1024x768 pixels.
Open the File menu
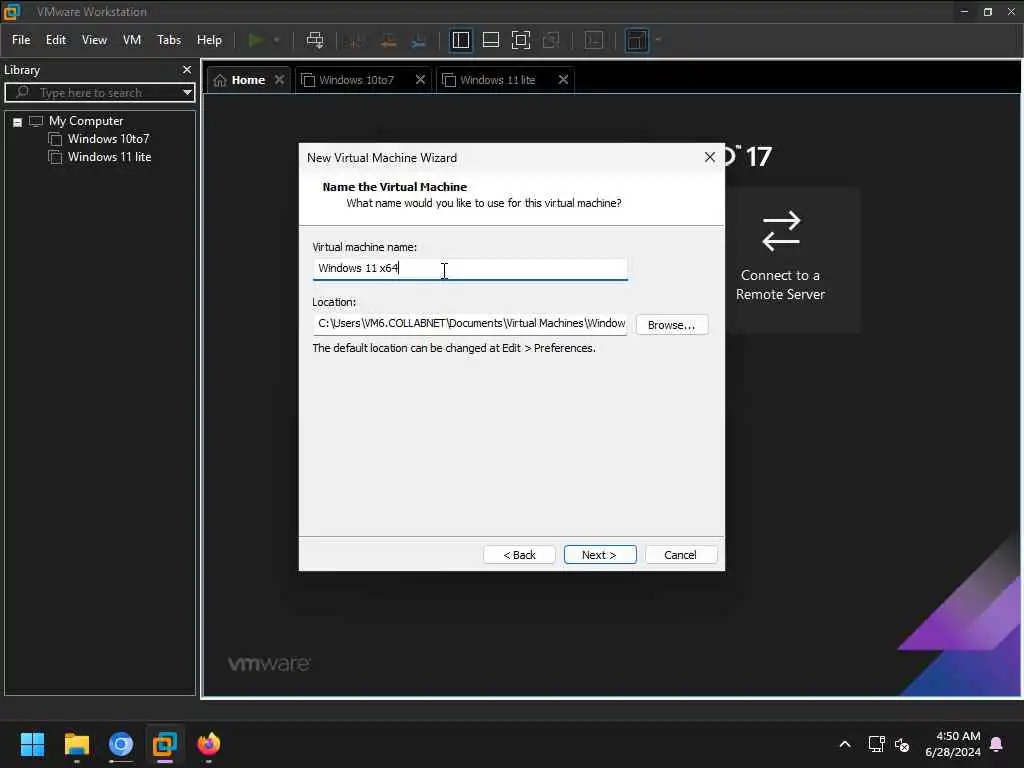21,40
